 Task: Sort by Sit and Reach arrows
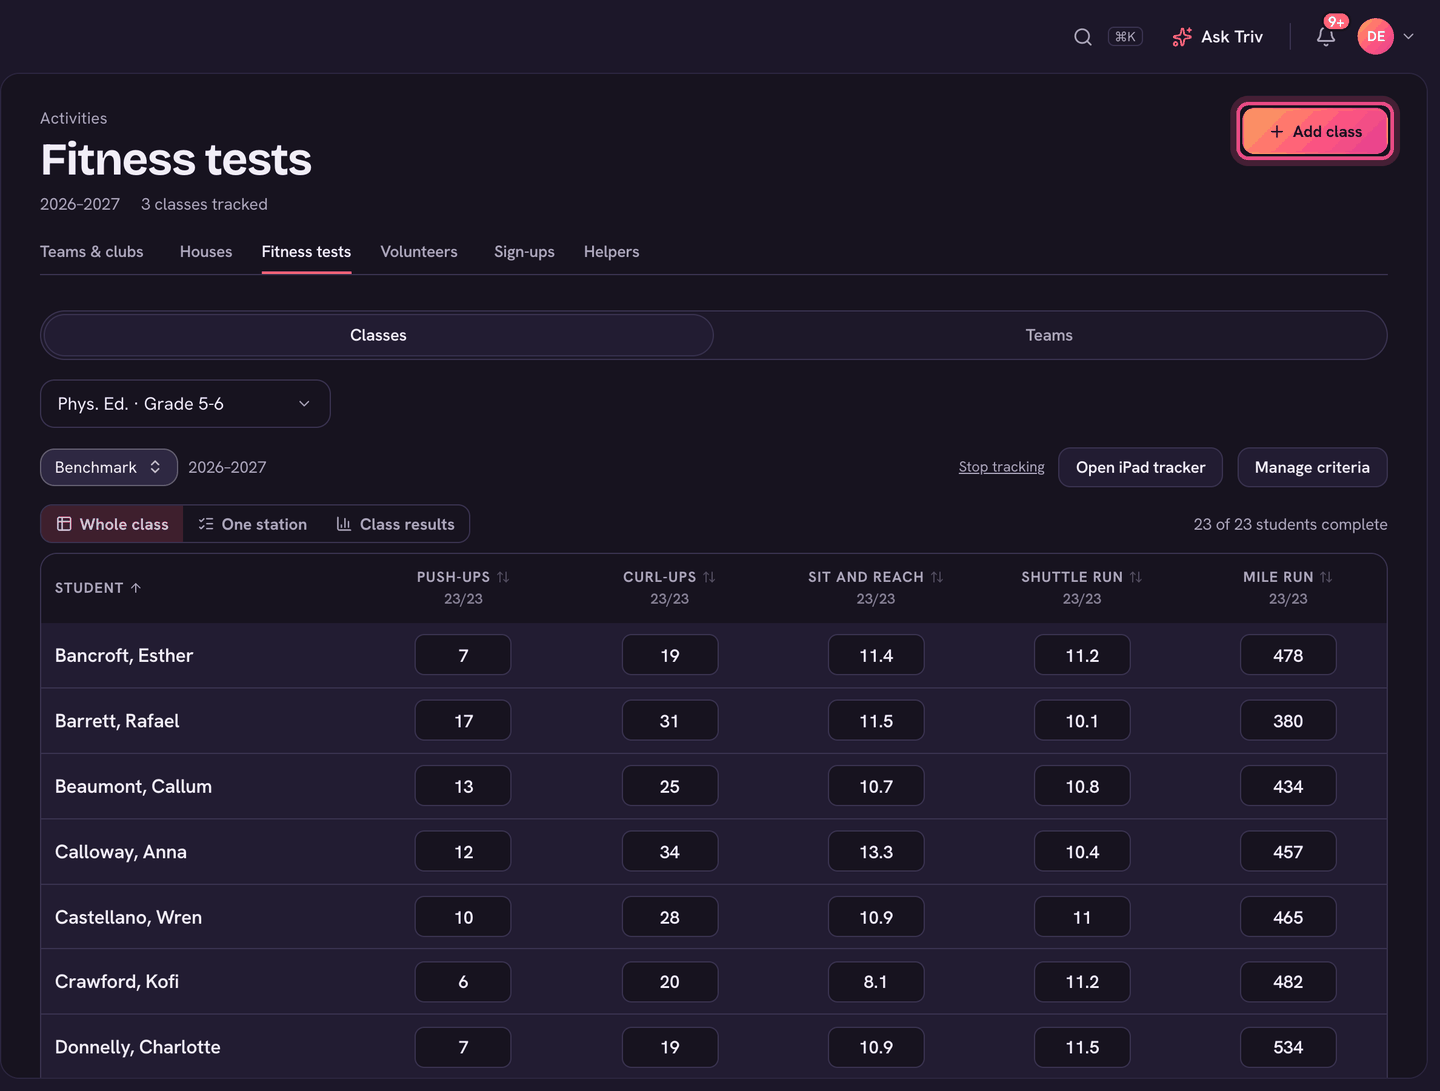[x=937, y=577]
